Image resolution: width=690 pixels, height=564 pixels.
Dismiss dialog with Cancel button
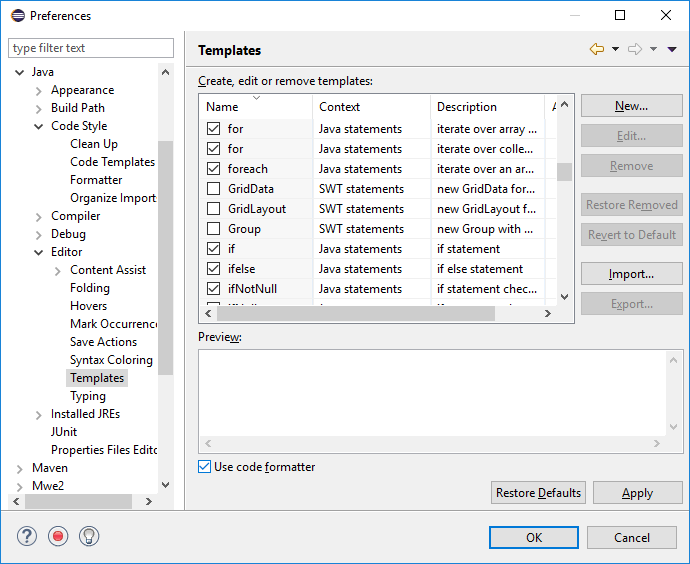[x=631, y=538]
